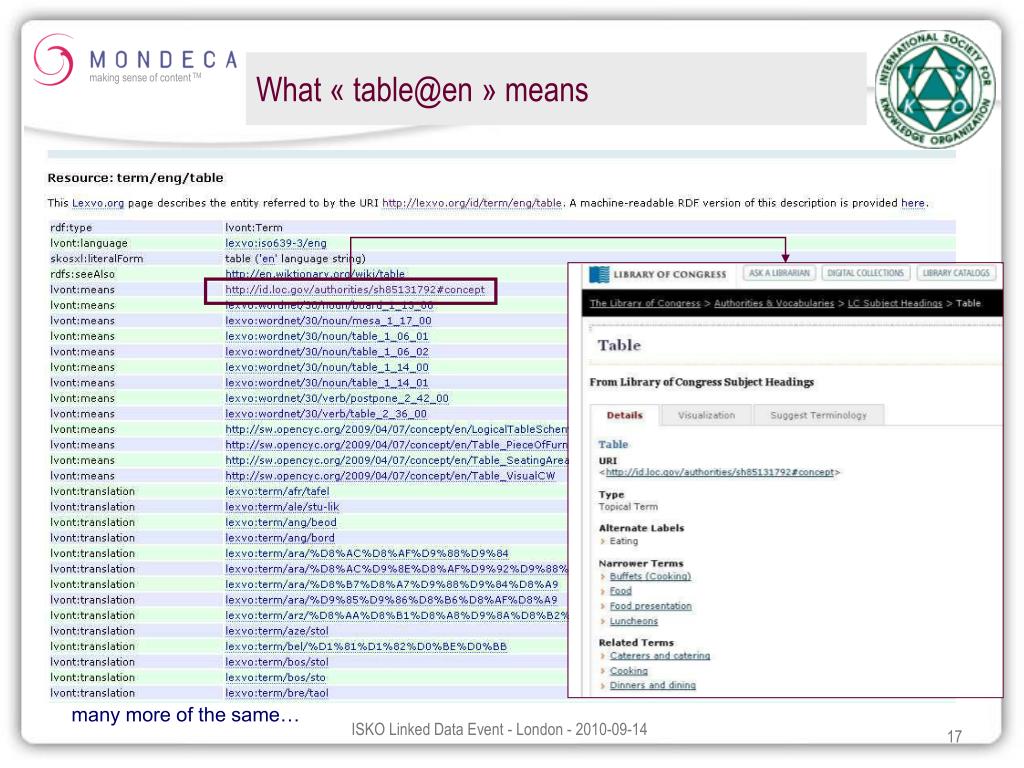Click the skosxl:literalForm property label
The height and width of the screenshot is (768, 1024).
tap(97, 259)
